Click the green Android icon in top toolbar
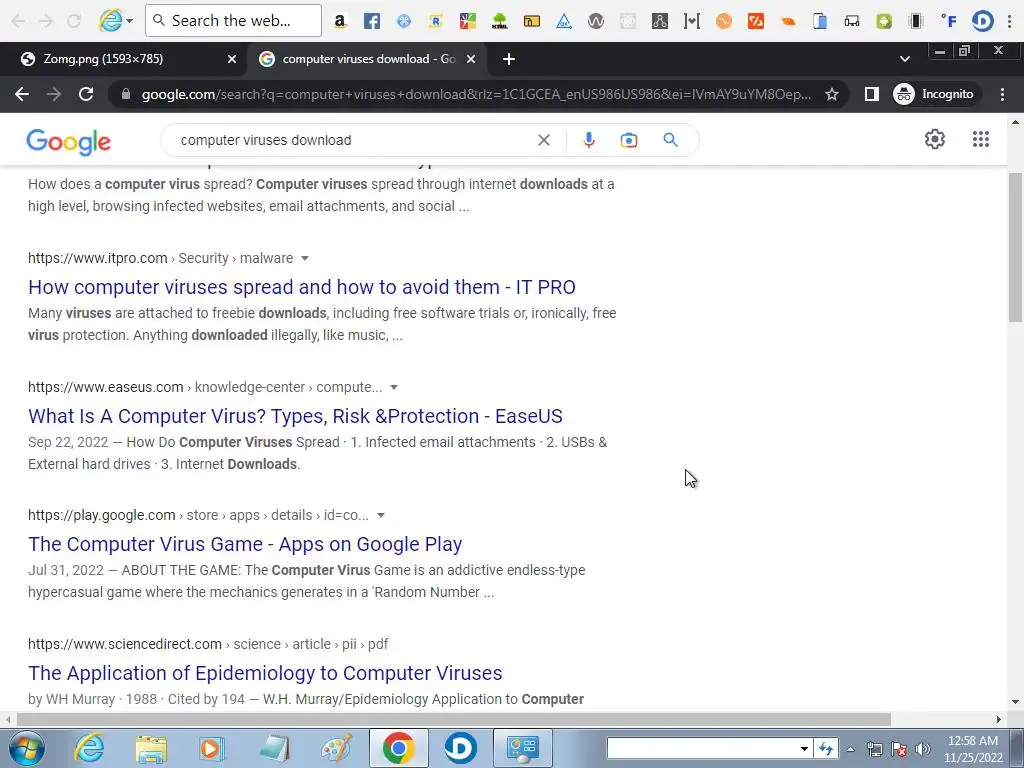Viewport: 1024px width, 768px height. [884, 21]
